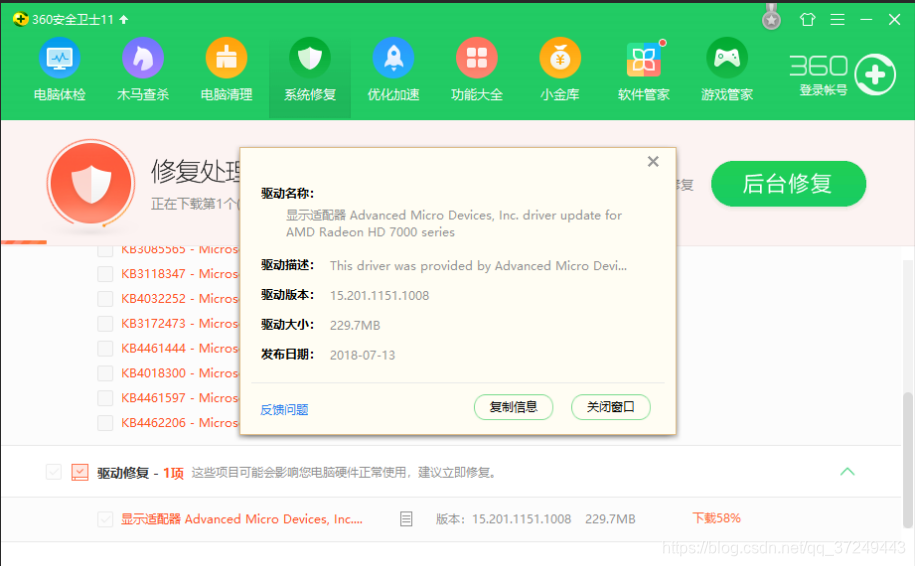
Task: Click KB4462206 update entry
Action: 180,422
